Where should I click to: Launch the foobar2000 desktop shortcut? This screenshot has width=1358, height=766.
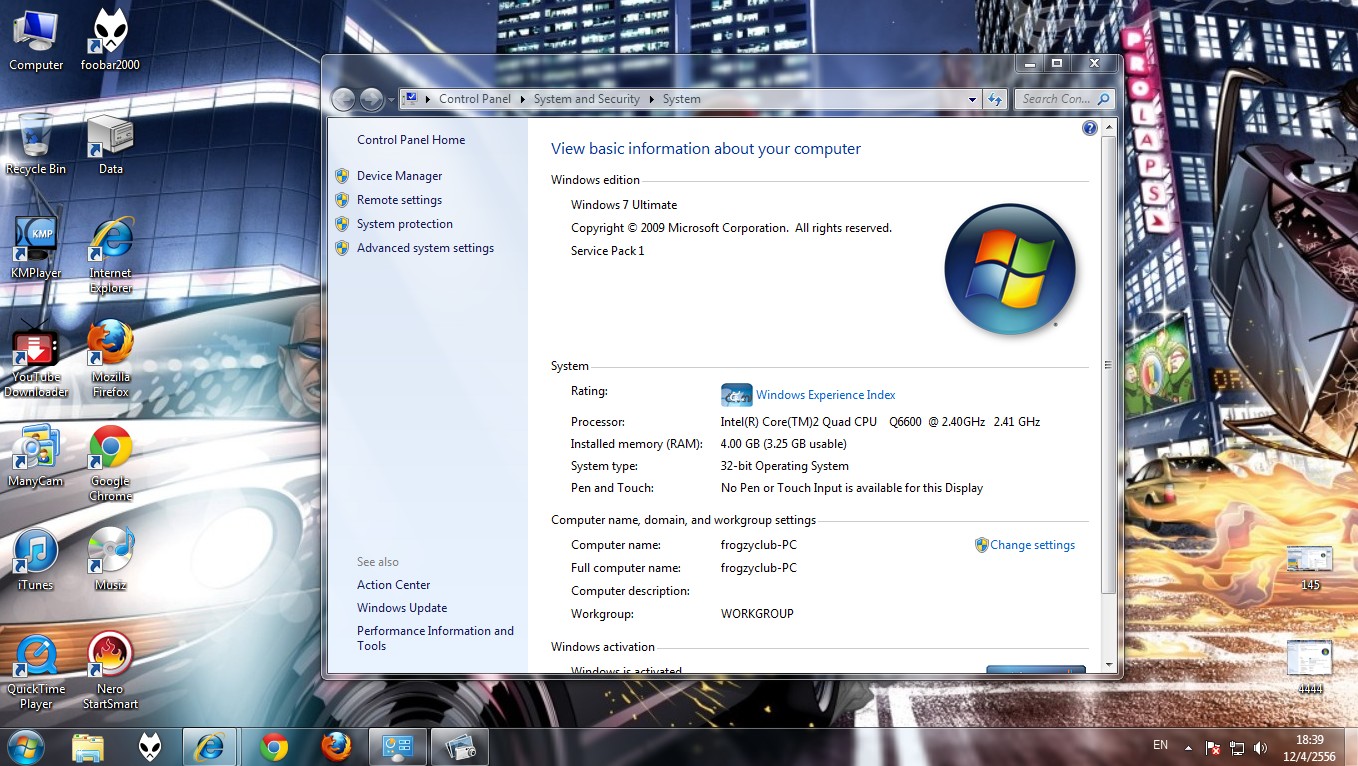point(110,41)
